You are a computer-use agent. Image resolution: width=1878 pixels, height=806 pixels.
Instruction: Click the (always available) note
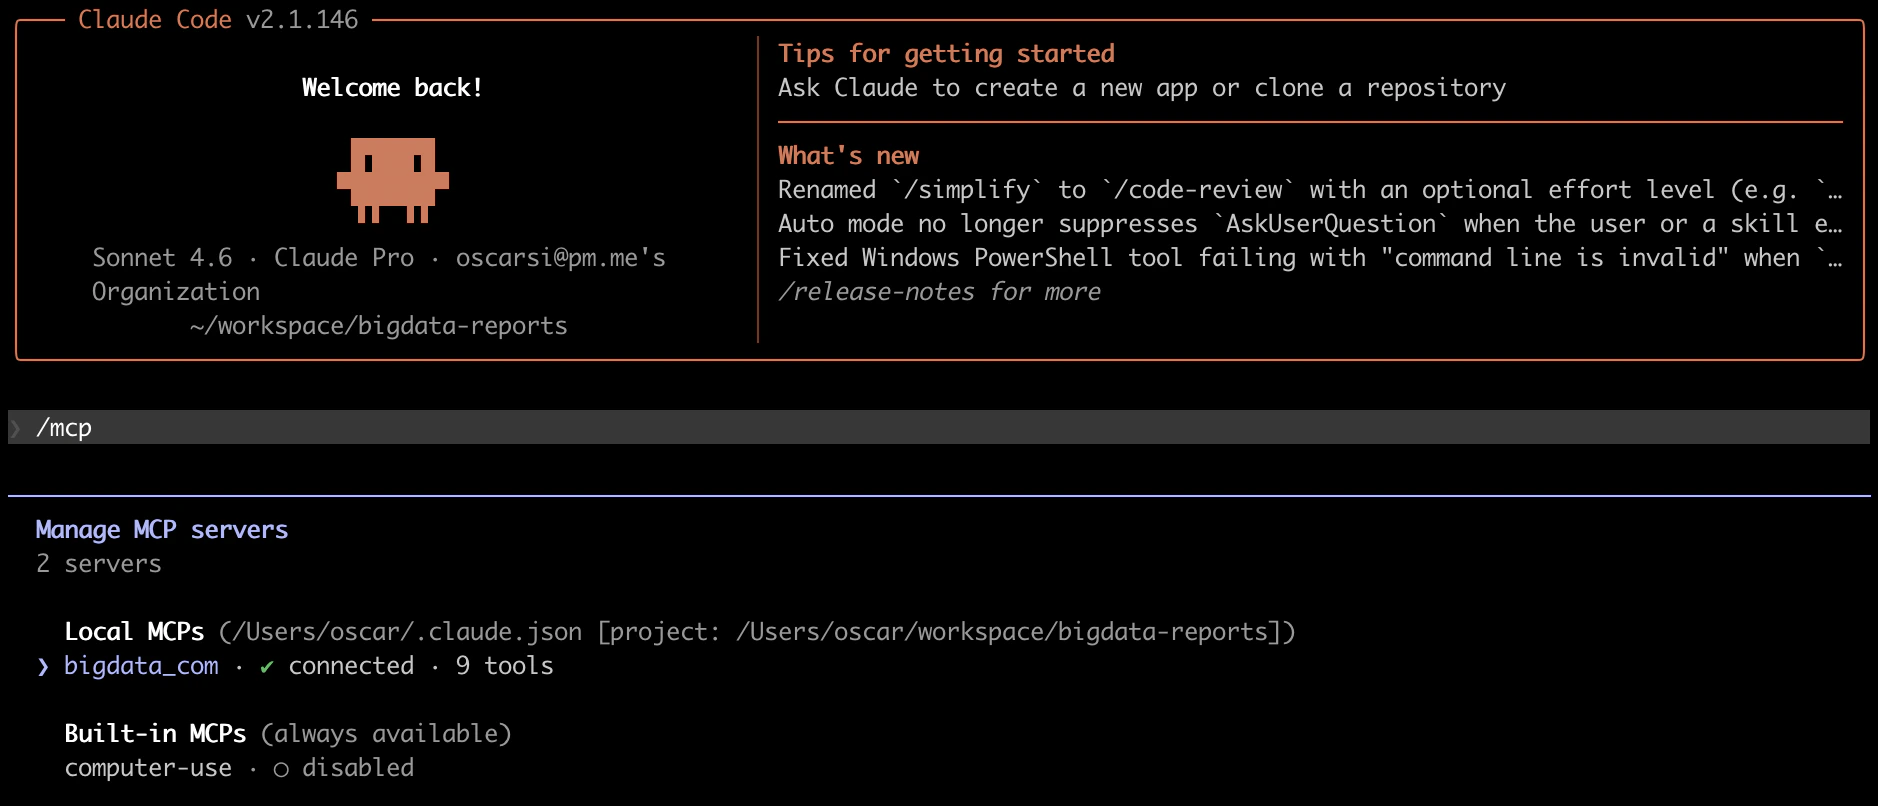coord(386,734)
